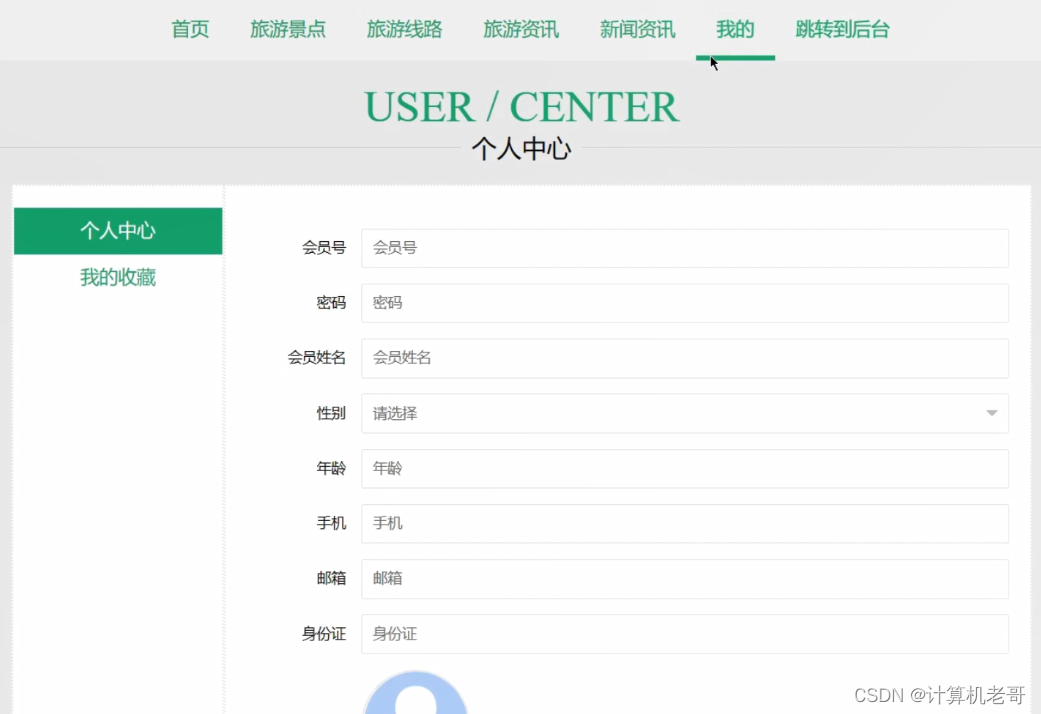Select 个人中心 in the sidebar
This screenshot has width=1041, height=714.
coord(118,230)
